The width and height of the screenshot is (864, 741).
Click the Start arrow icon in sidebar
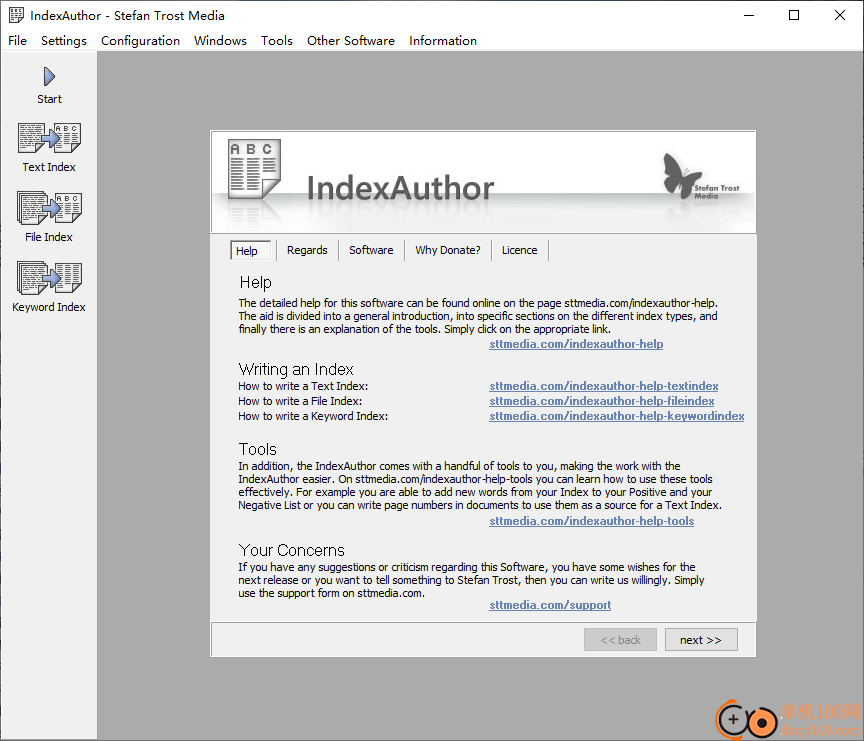coord(49,77)
